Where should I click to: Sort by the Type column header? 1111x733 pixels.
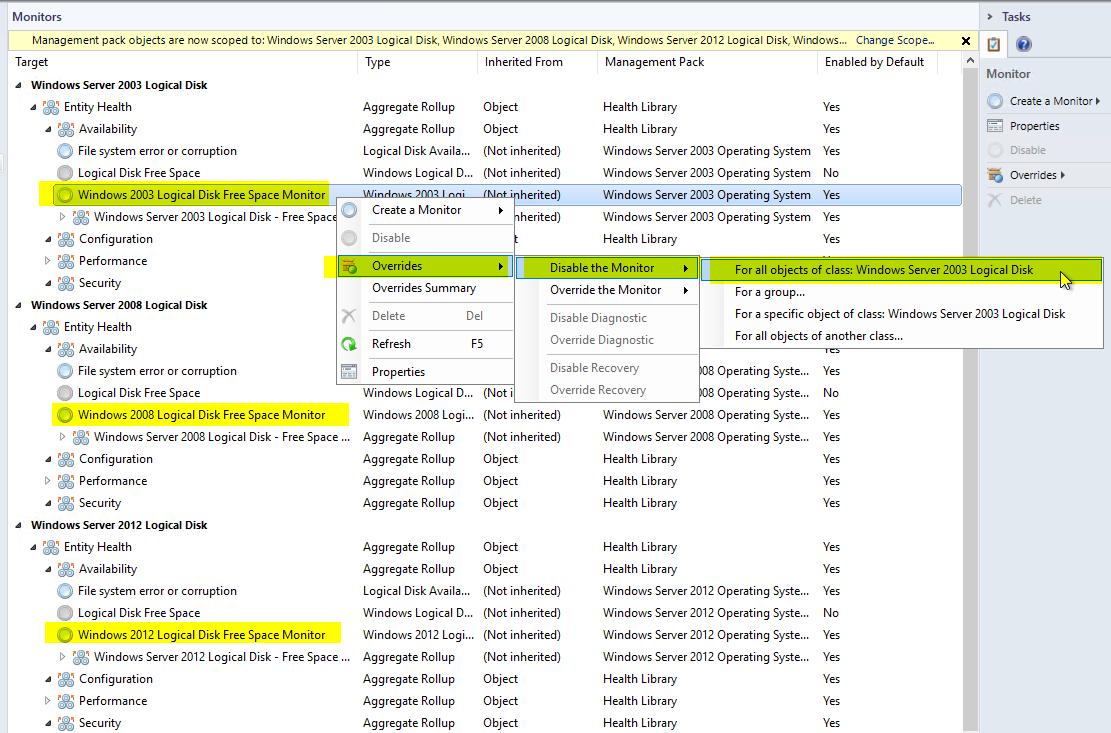(417, 62)
